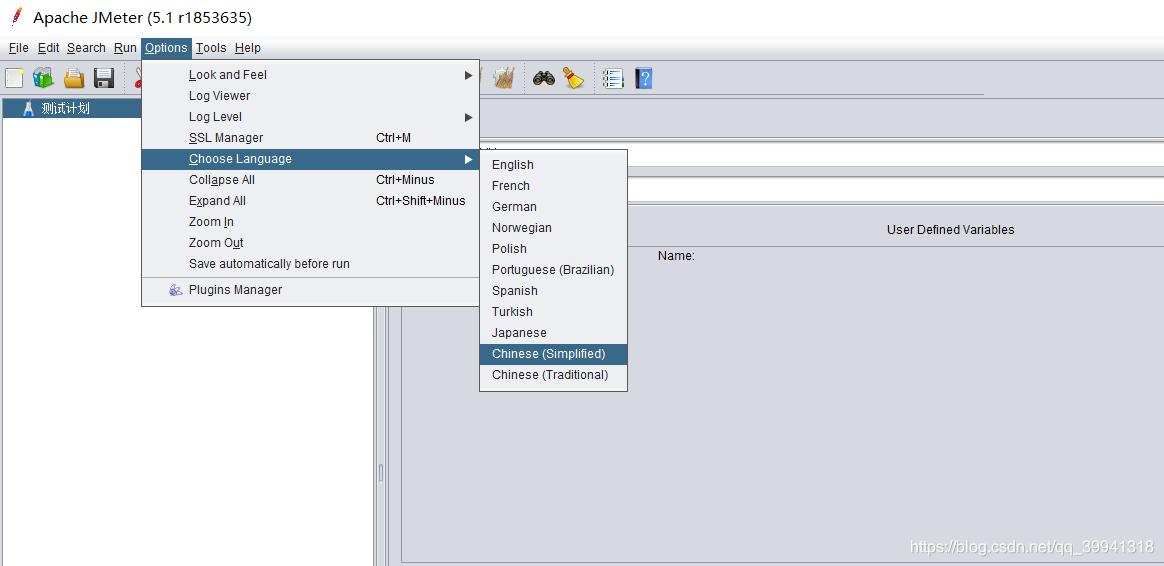Image resolution: width=1164 pixels, height=566 pixels.
Task: Open the Function Helper list icon
Action: point(613,78)
